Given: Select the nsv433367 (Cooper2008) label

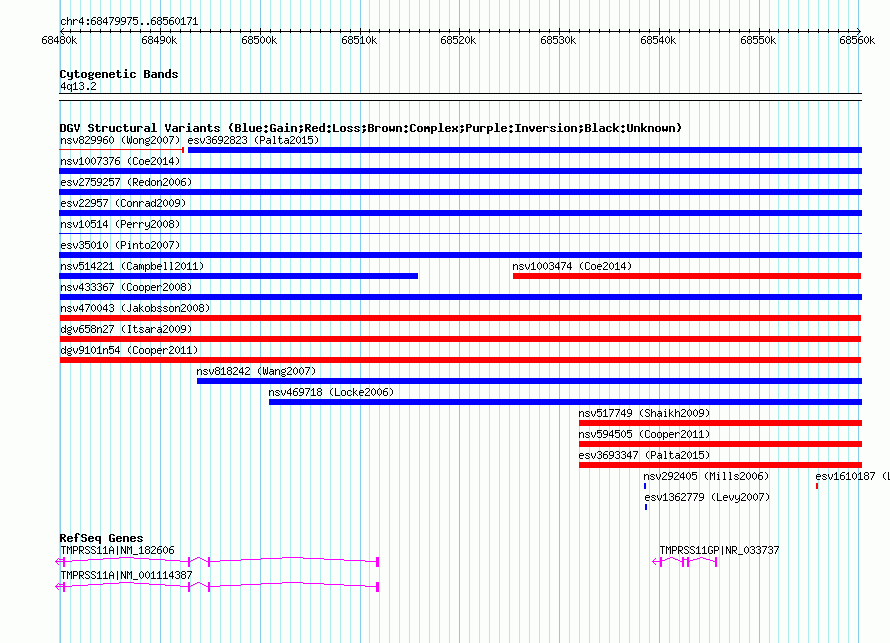Looking at the screenshot, I should point(126,287).
